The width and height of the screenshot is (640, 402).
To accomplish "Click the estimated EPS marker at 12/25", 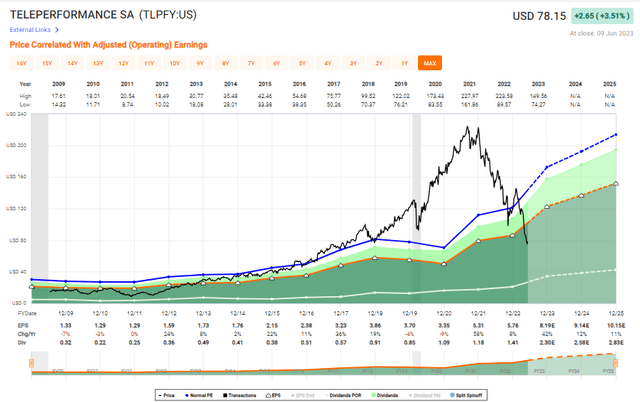I will 616,184.
